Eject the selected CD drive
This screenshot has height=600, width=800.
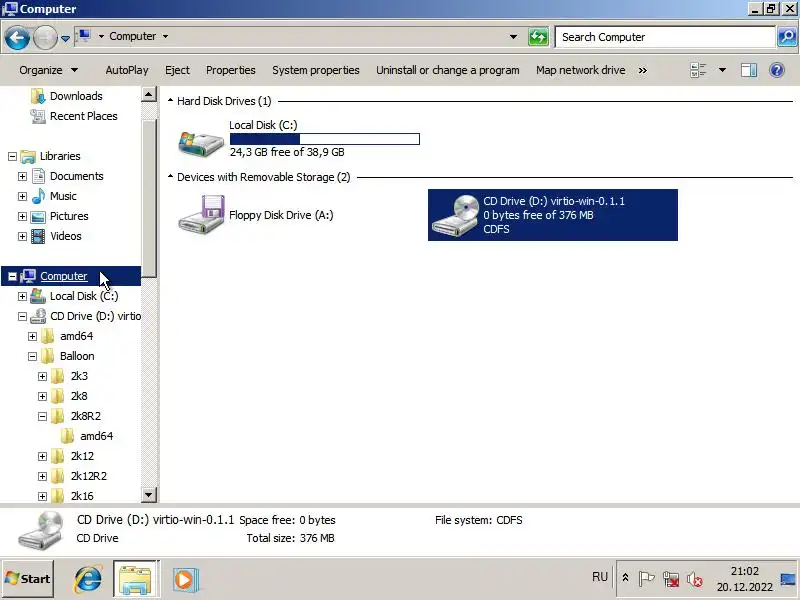tap(177, 70)
